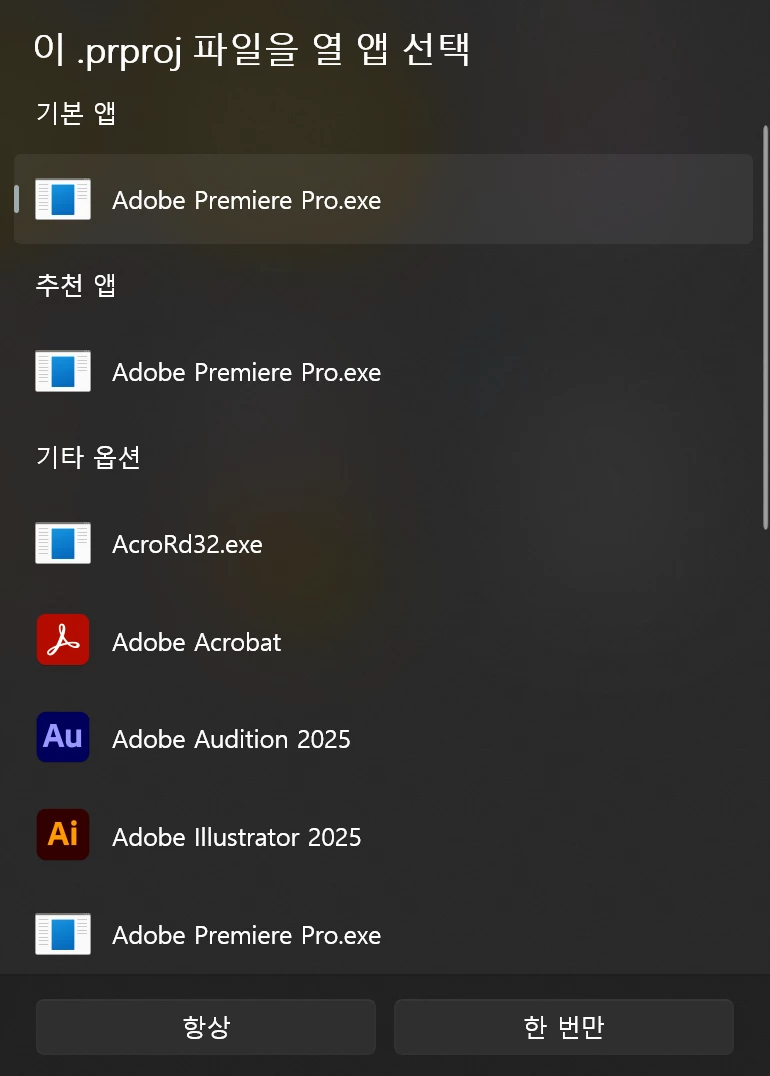The image size is (770, 1076).
Task: Select Adobe Premiere Pro.exe under 추천 앱
Action: point(383,371)
